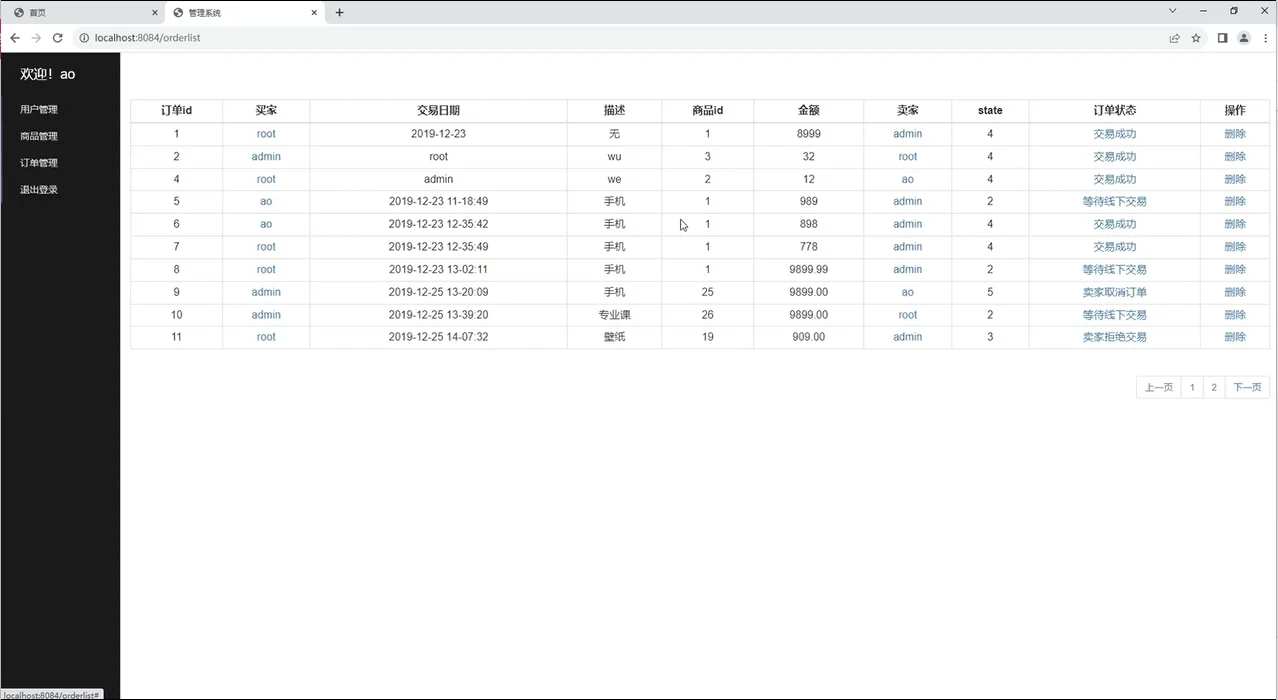The height and width of the screenshot is (700, 1278).
Task: Delete order 4 with 删除 link
Action: click(x=1235, y=179)
